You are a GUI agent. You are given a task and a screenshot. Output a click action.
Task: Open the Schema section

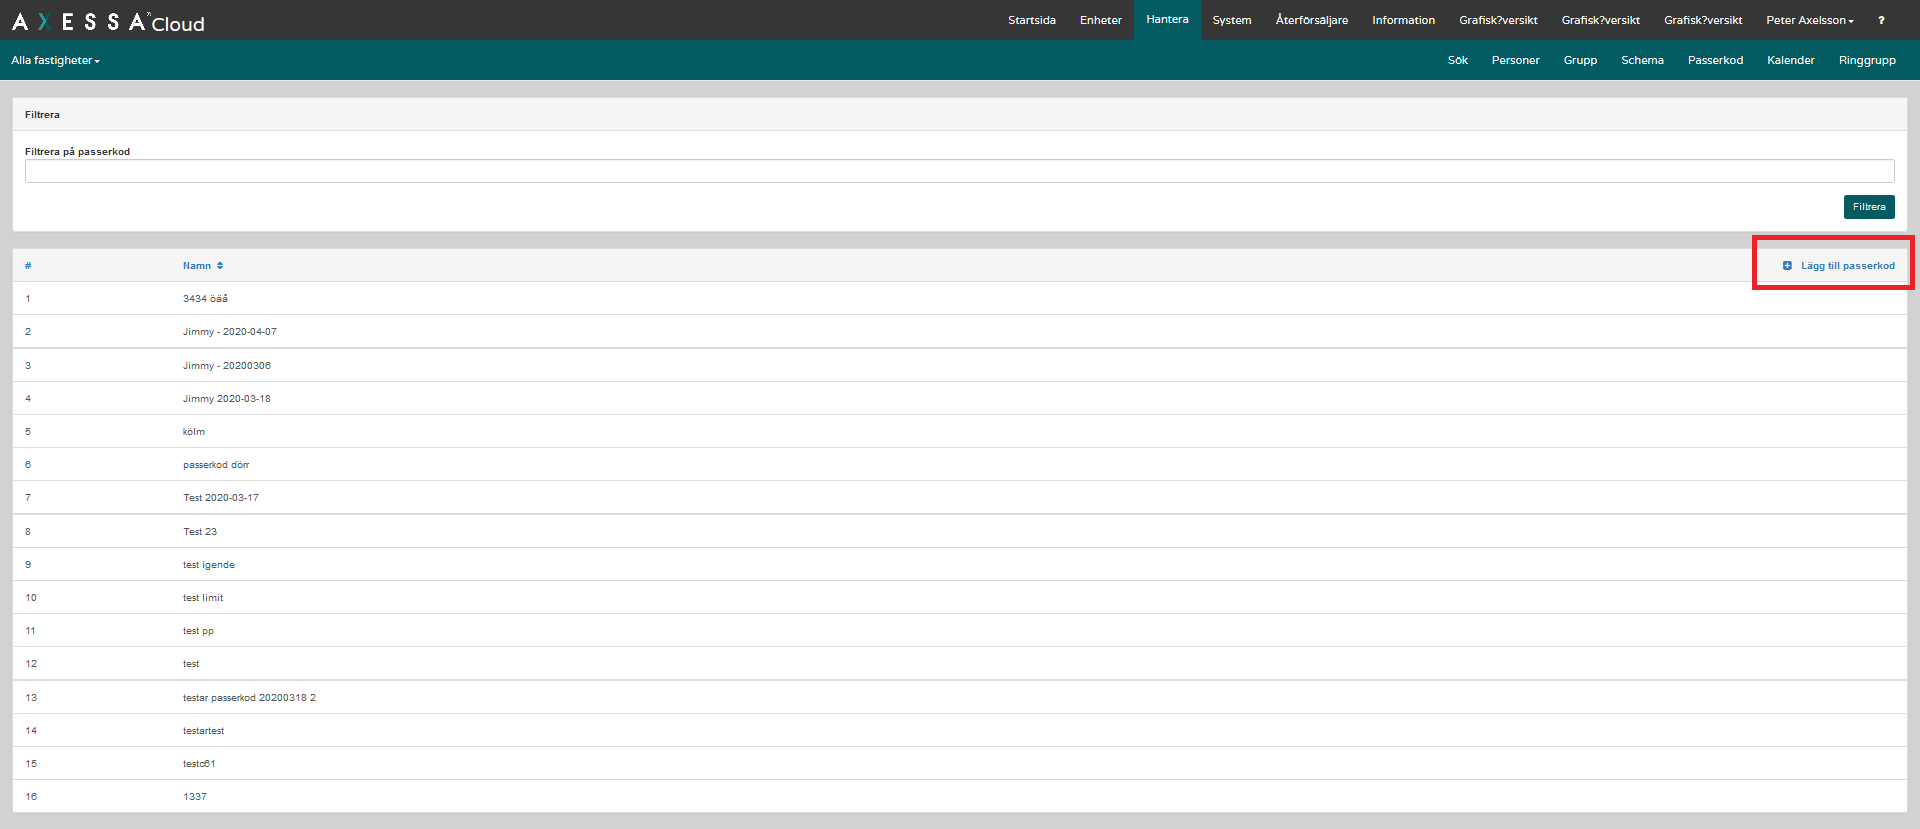pos(1642,60)
